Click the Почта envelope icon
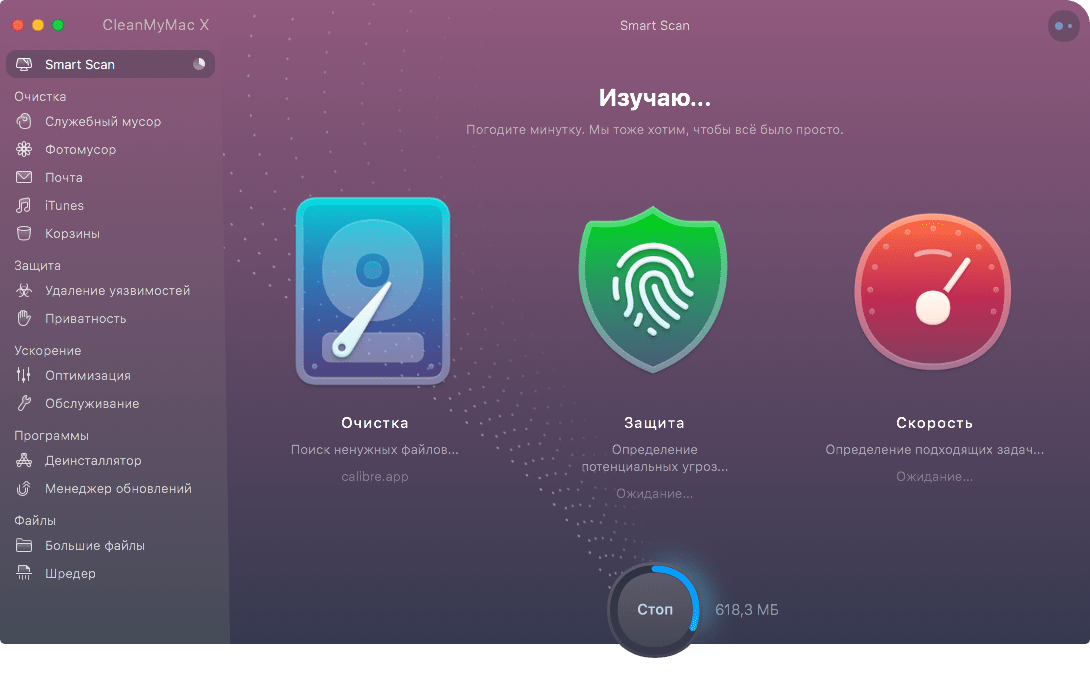The width and height of the screenshot is (1090, 688). (24, 177)
